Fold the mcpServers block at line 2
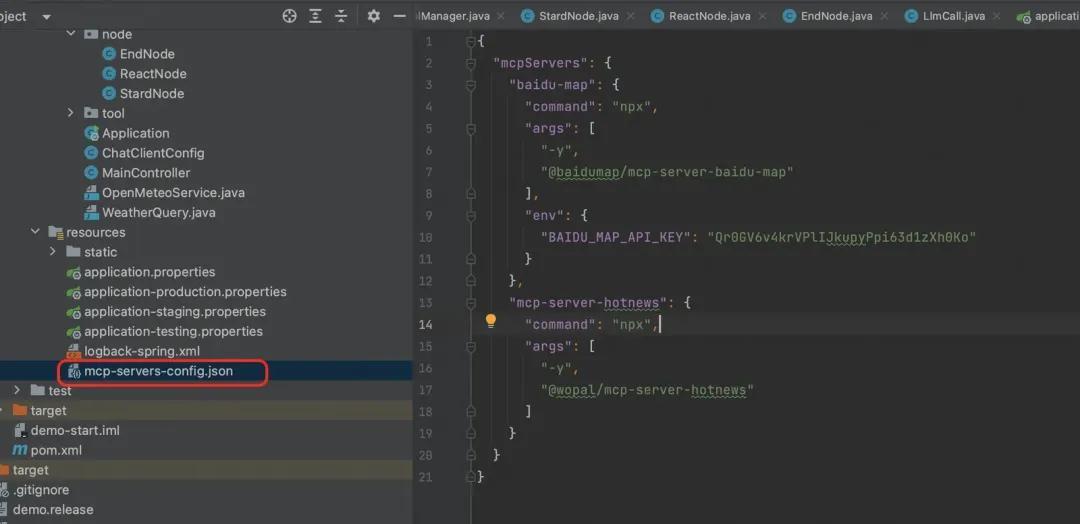1080x524 pixels. [x=470, y=63]
